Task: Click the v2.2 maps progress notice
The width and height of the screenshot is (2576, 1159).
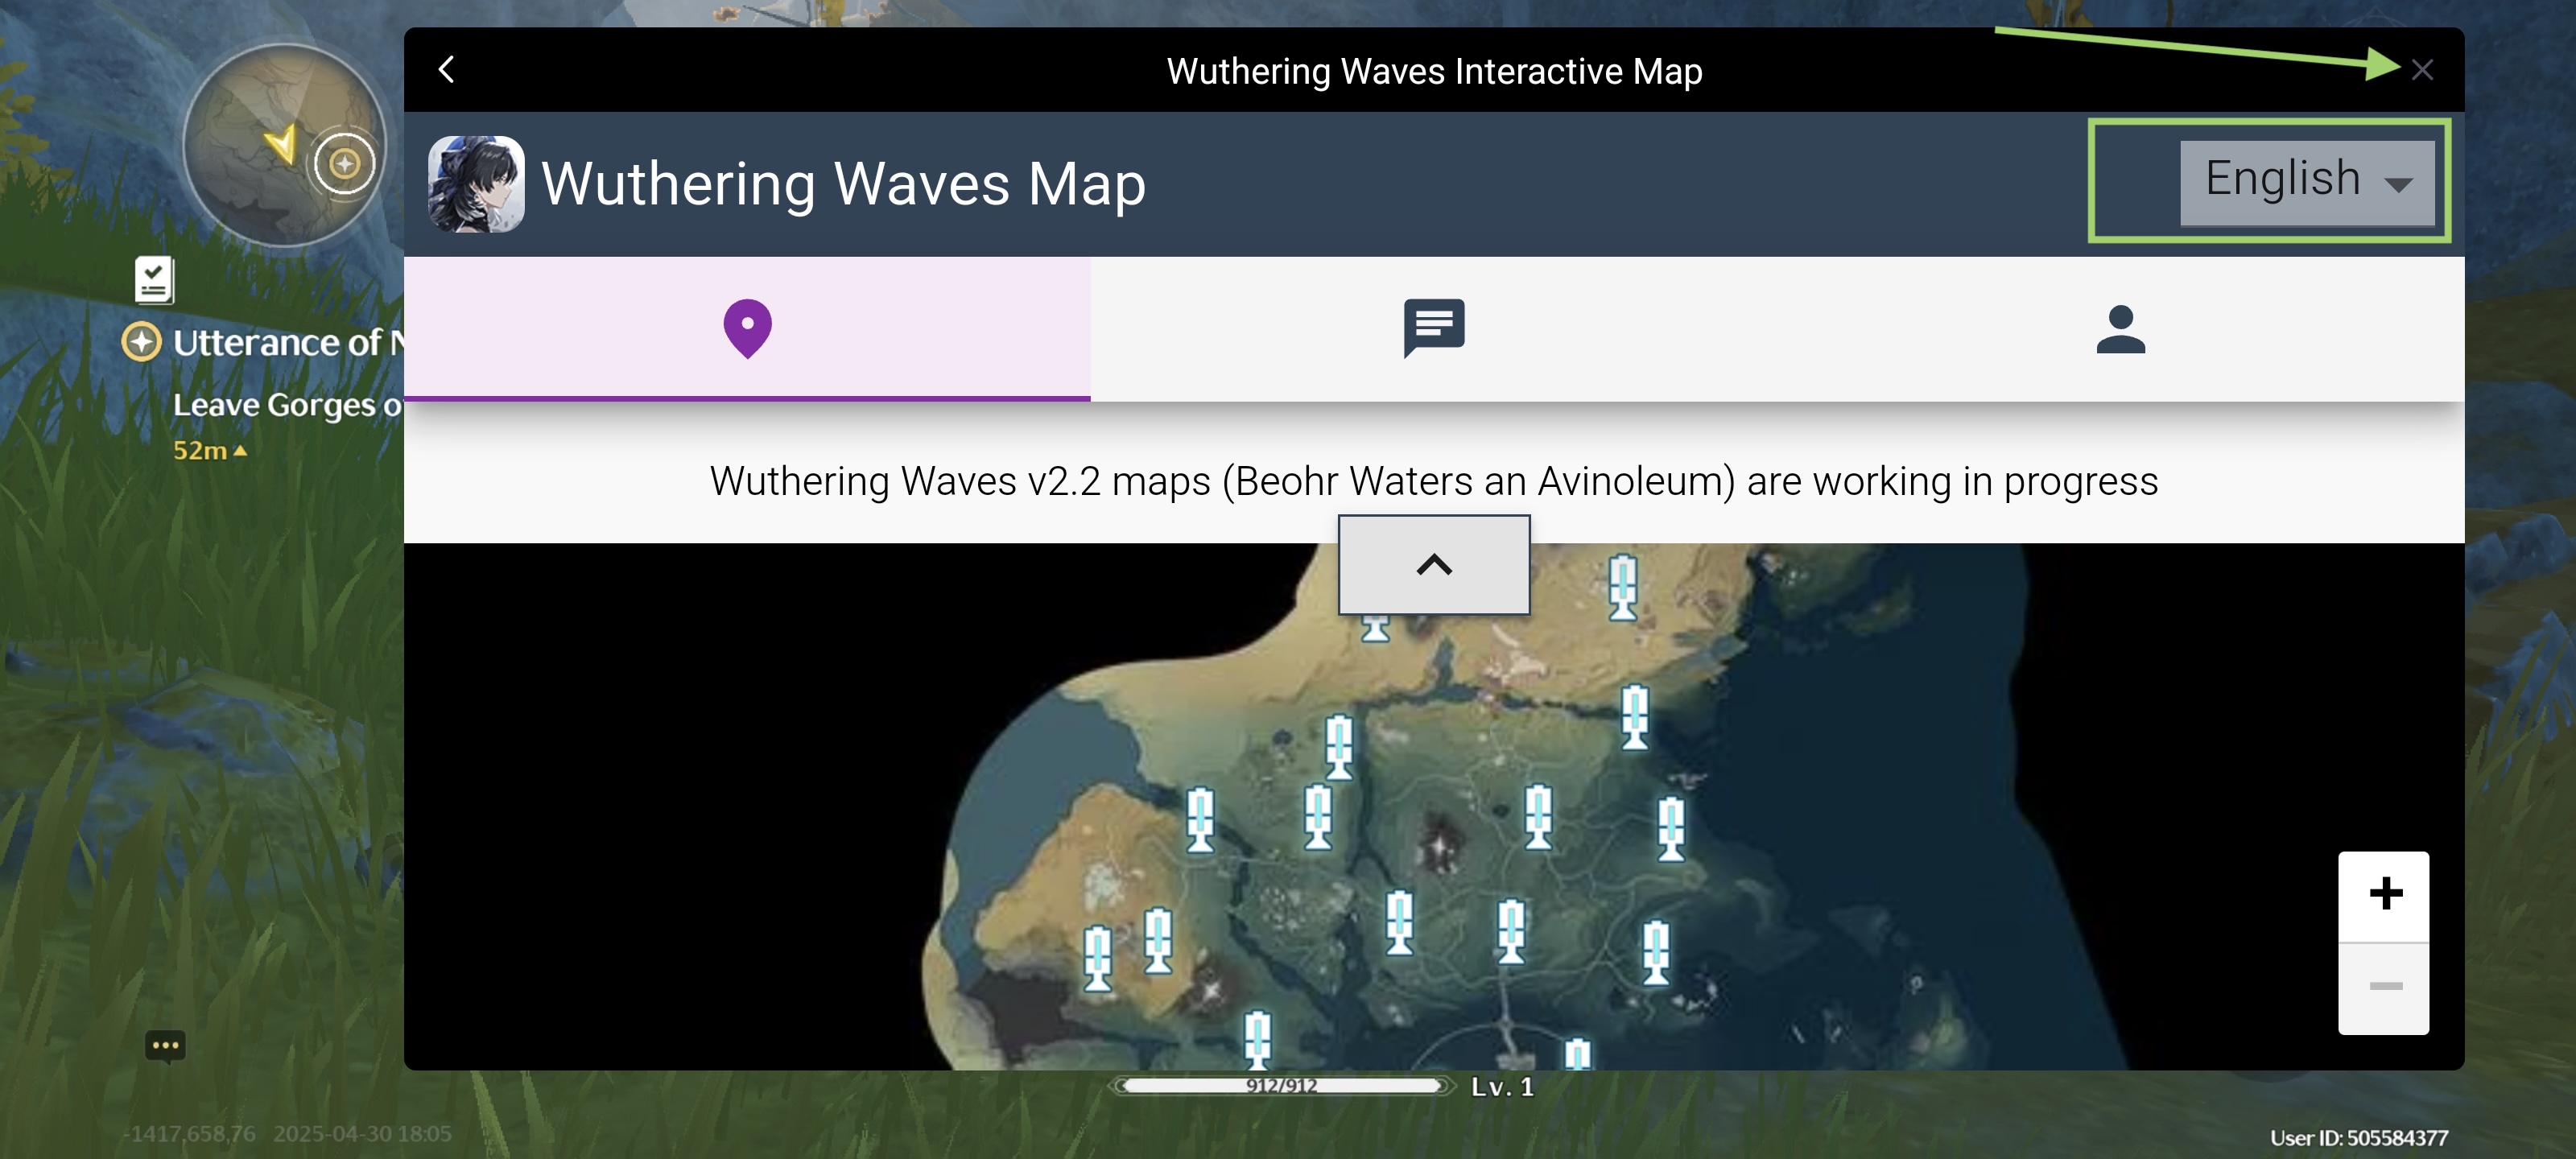Action: (x=1433, y=482)
